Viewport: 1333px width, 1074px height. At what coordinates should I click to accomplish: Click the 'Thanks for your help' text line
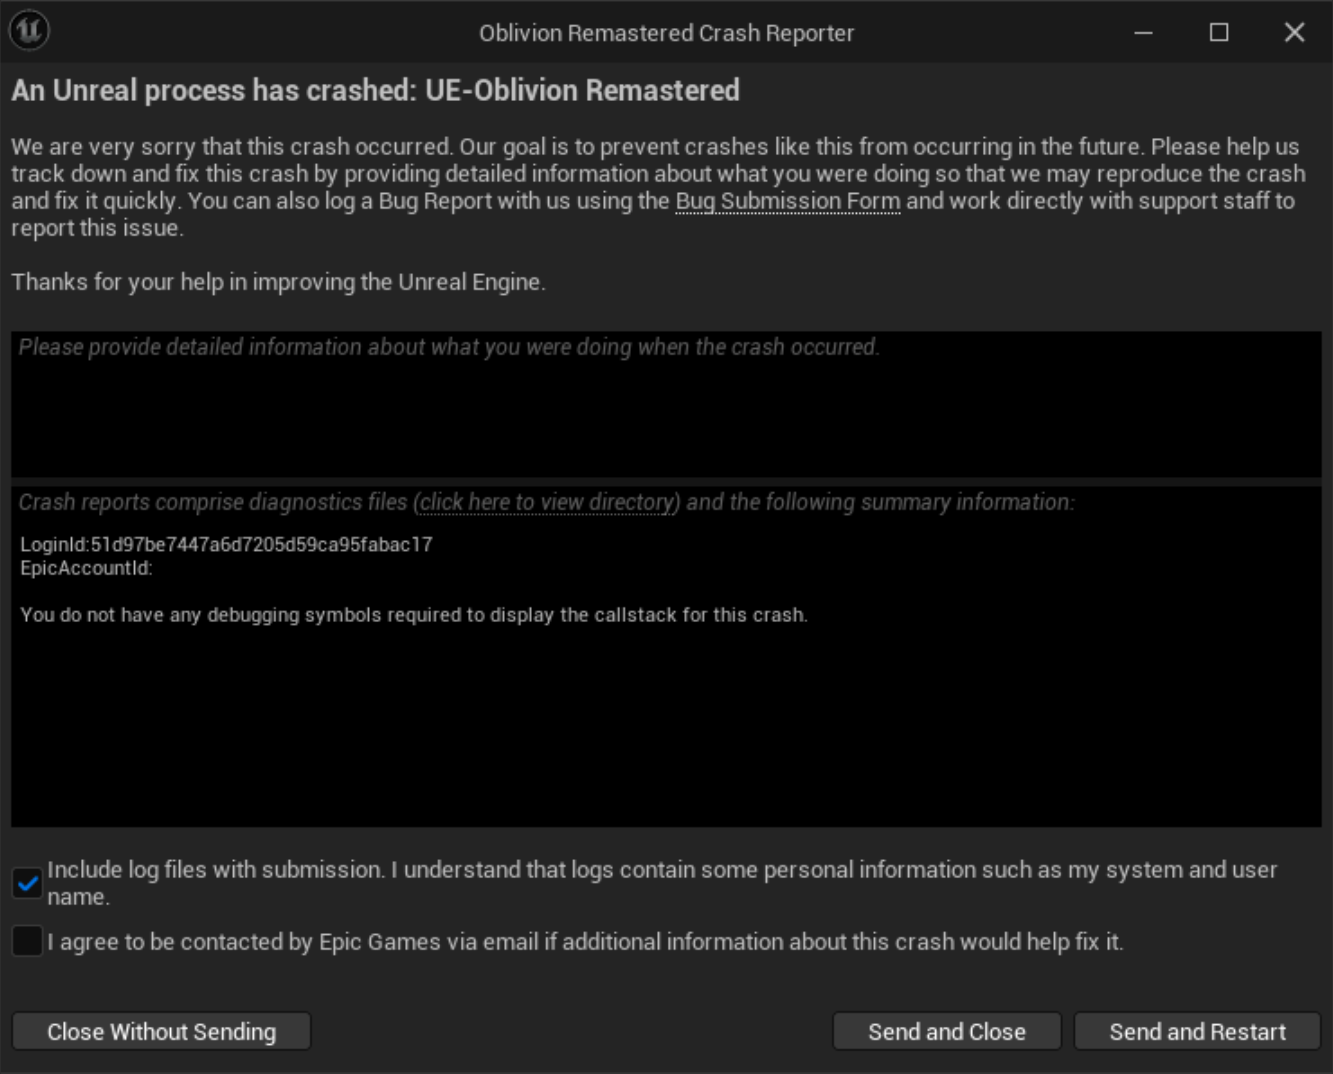tap(278, 282)
